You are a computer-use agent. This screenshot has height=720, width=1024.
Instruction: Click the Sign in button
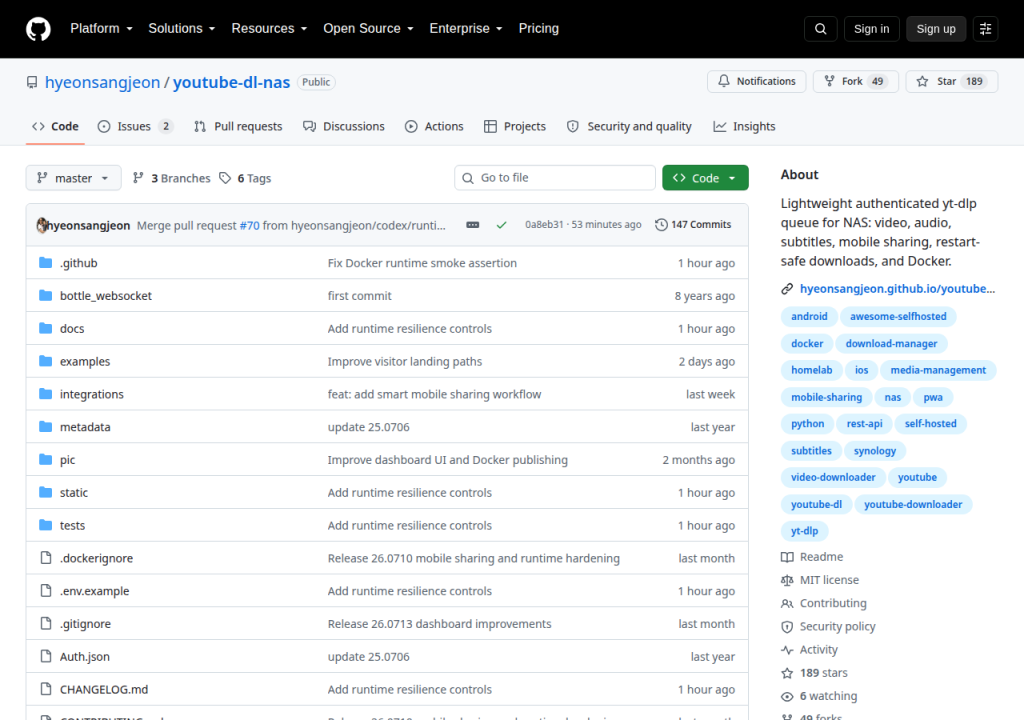click(x=871, y=29)
